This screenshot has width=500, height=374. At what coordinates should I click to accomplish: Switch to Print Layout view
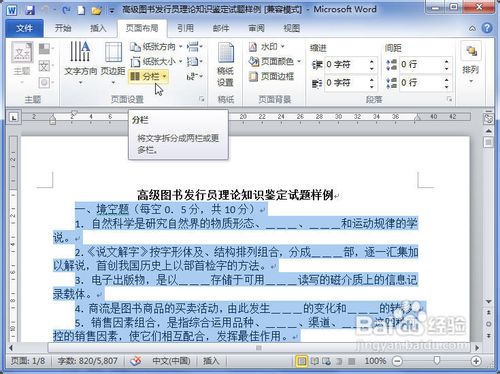[x=301, y=361]
